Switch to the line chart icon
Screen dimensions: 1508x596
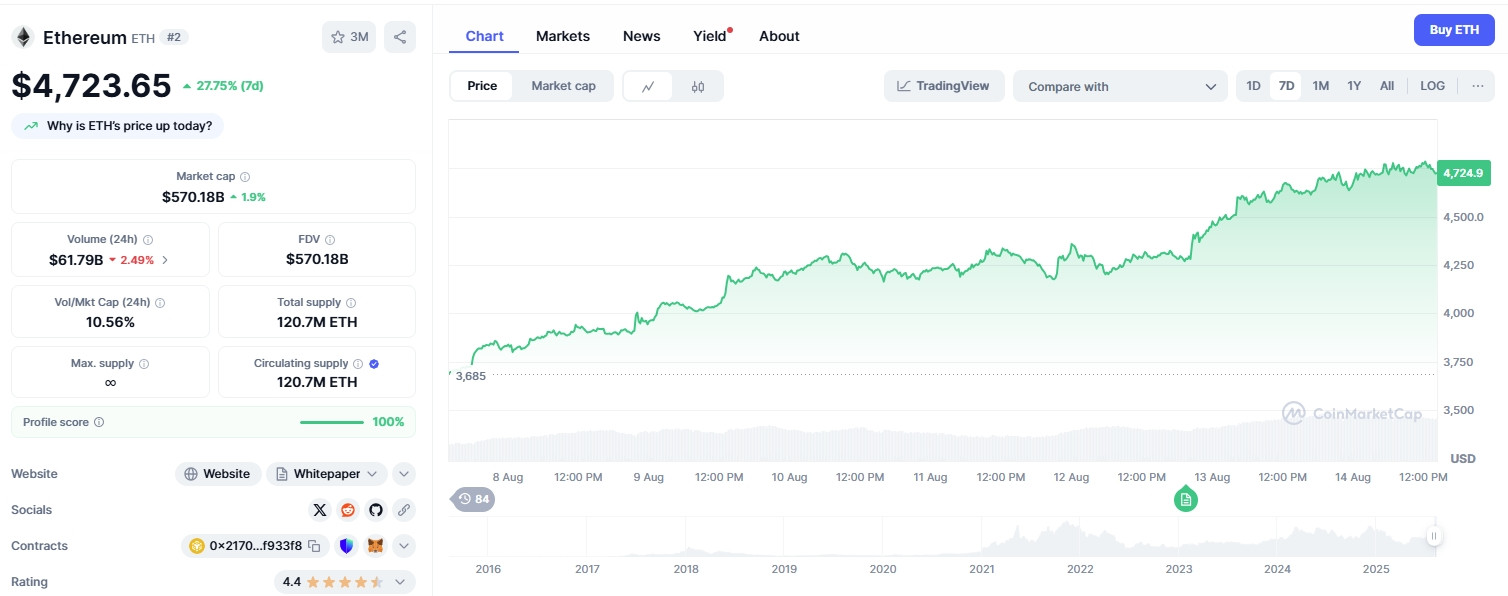(648, 86)
